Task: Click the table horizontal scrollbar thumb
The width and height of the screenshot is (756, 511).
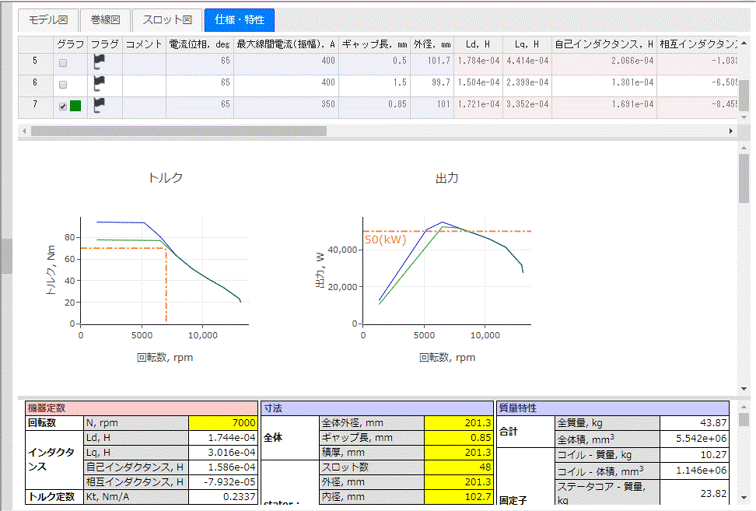Action: (178, 131)
